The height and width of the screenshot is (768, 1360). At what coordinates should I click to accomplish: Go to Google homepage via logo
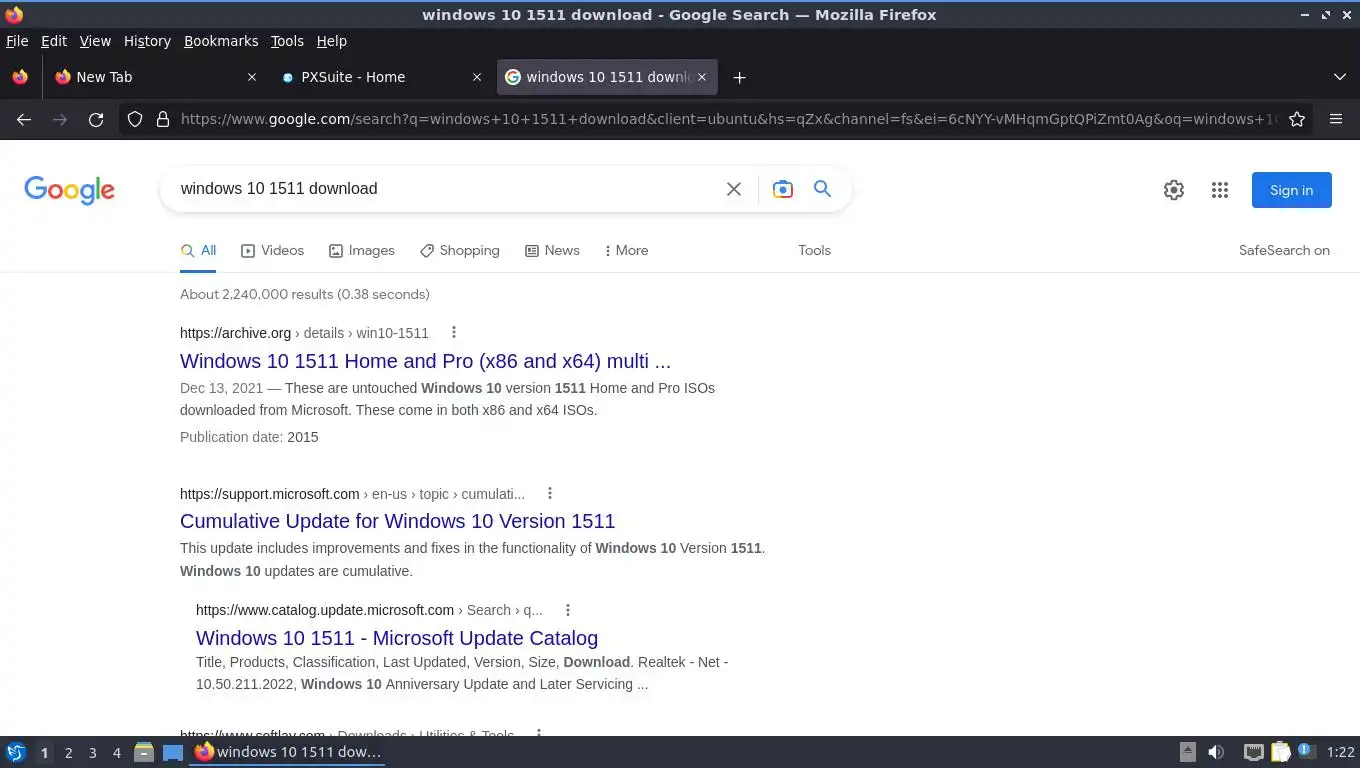pos(70,190)
